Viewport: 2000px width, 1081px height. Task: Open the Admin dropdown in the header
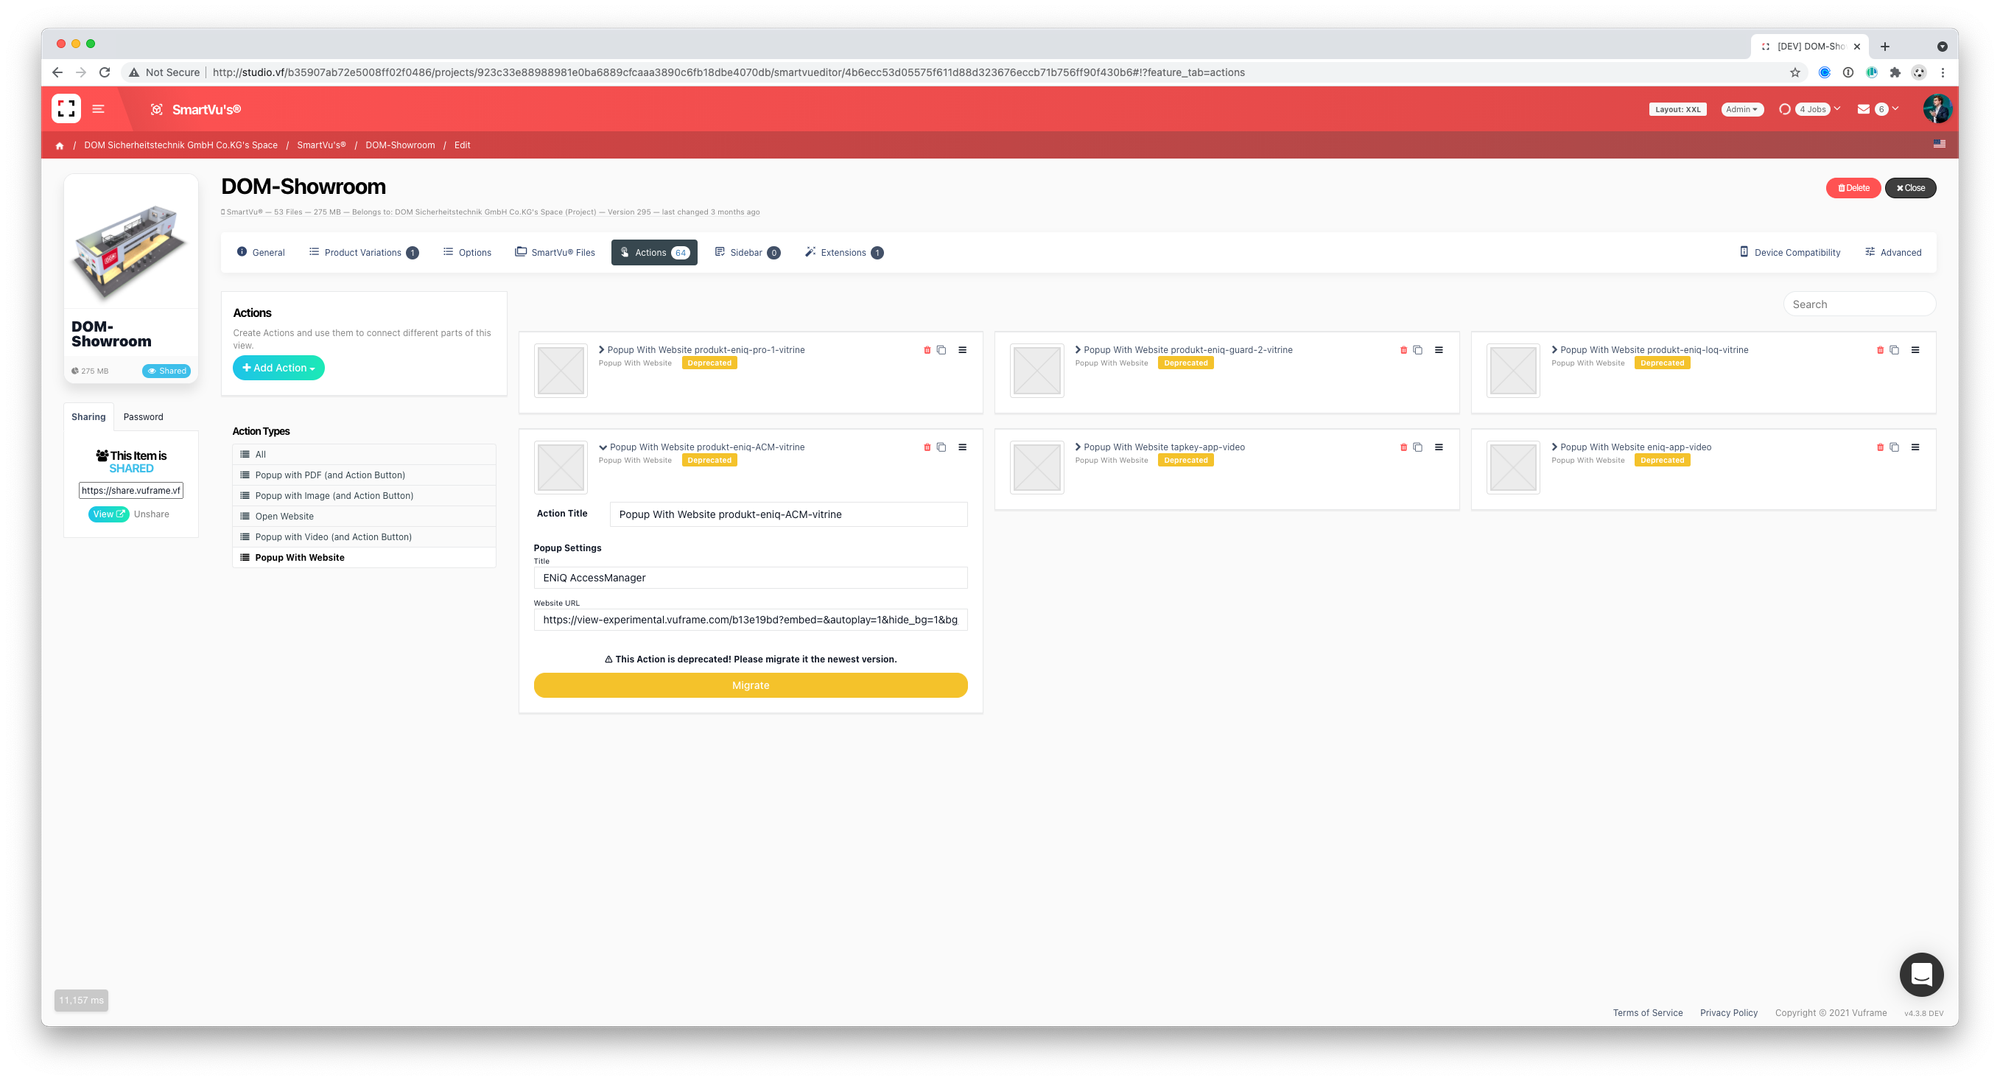coord(1741,109)
